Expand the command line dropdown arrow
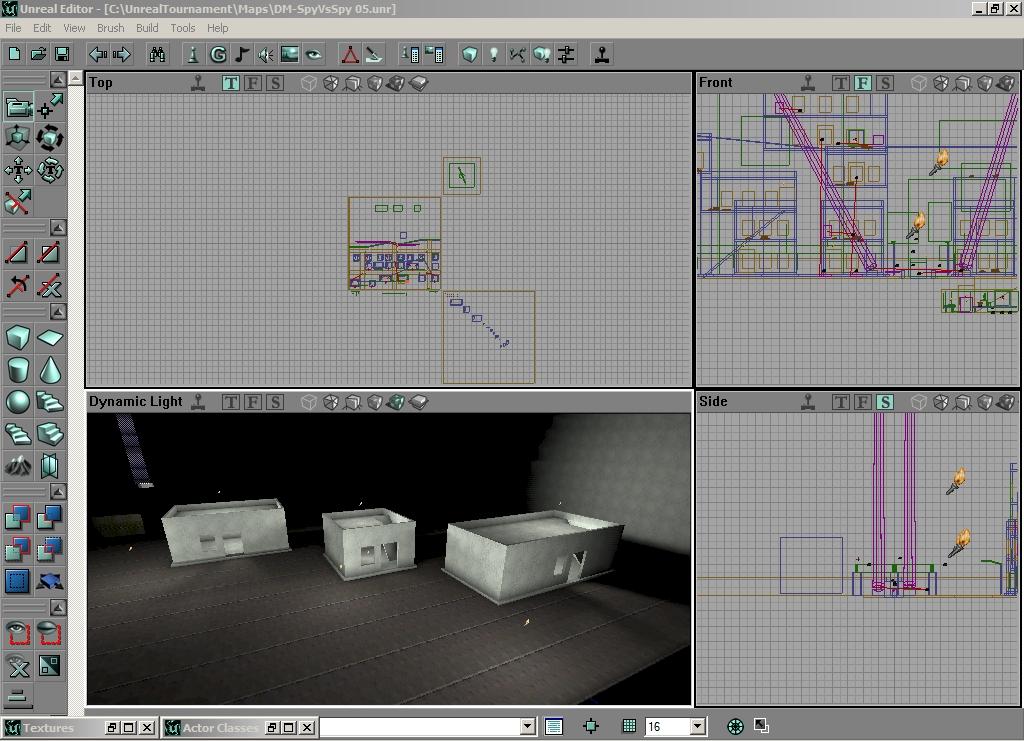1024x741 pixels. (x=527, y=727)
